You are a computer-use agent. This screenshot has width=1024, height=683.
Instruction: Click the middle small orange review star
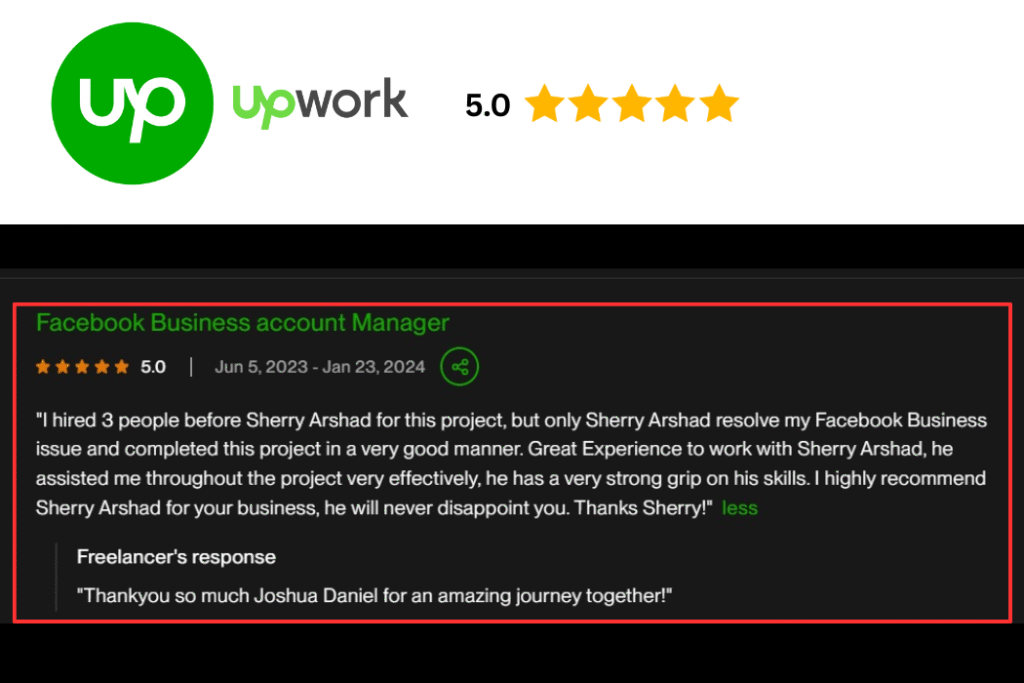82,367
